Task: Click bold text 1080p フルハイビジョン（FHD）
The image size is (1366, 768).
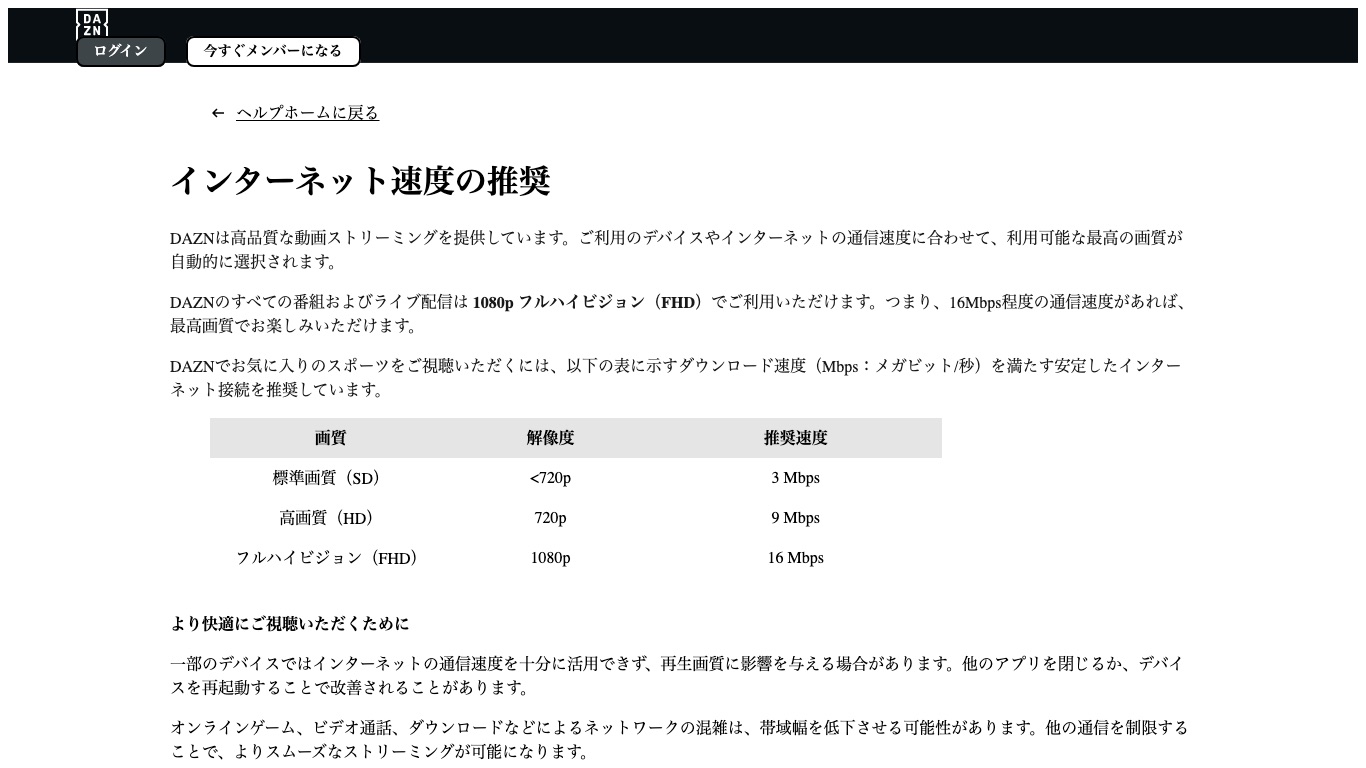Action: 589,302
